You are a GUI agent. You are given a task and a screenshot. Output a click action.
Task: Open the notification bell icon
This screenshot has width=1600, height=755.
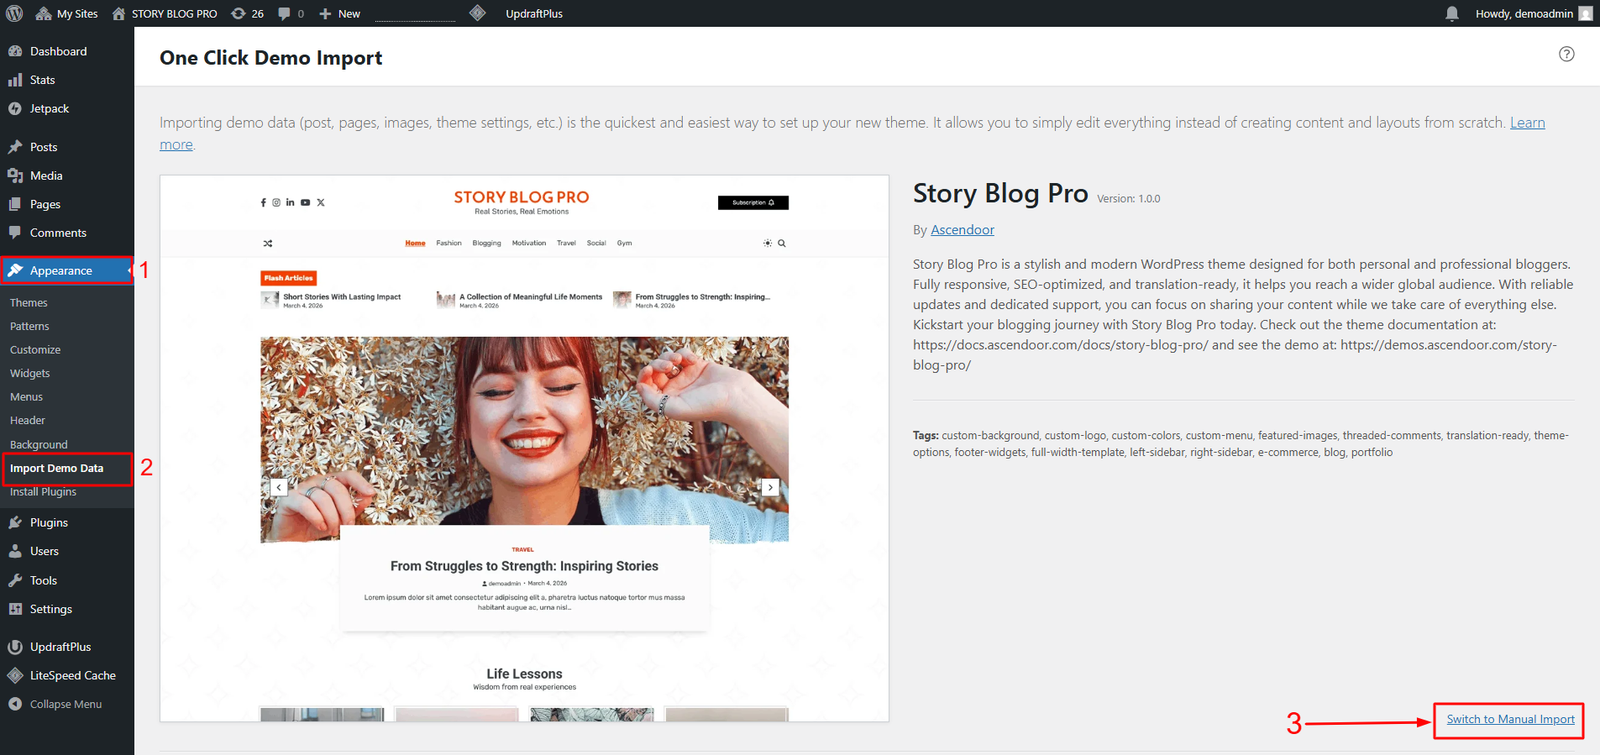1452,14
